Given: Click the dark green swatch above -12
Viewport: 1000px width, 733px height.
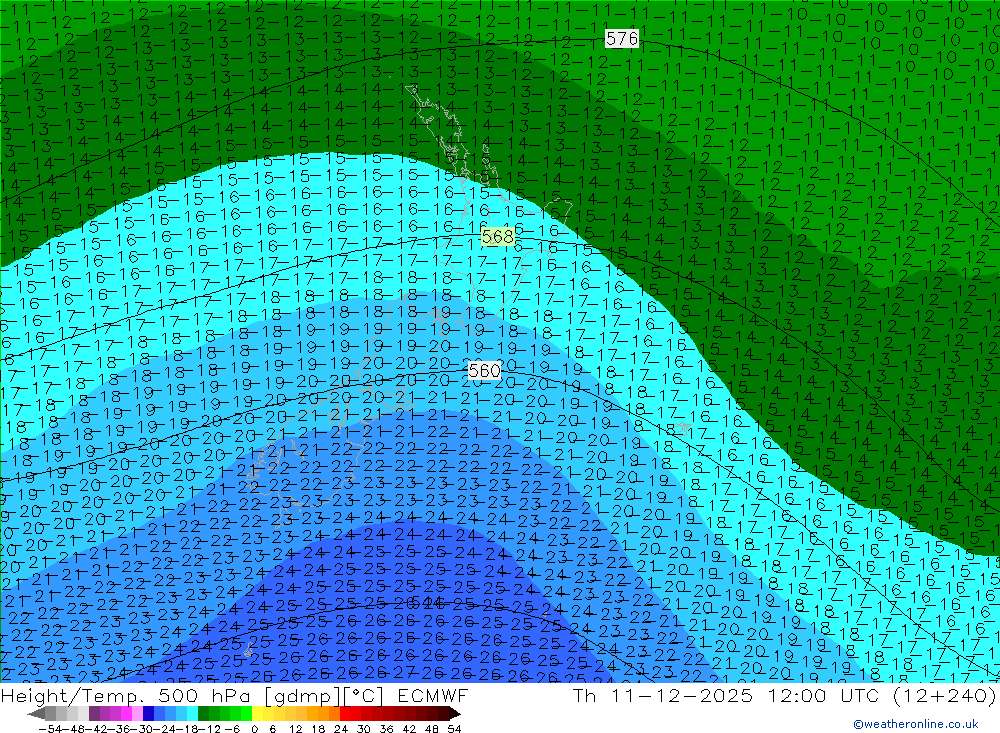Looking at the screenshot, I should (204, 714).
